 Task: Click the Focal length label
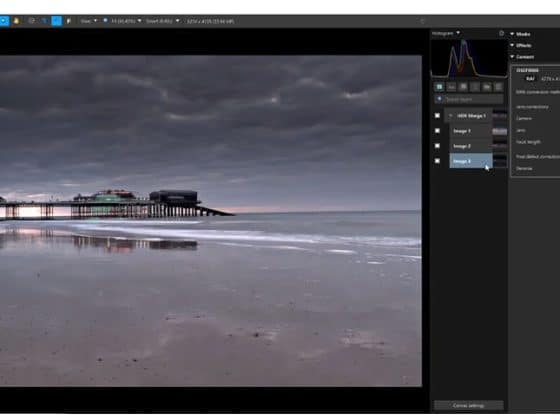coord(528,142)
